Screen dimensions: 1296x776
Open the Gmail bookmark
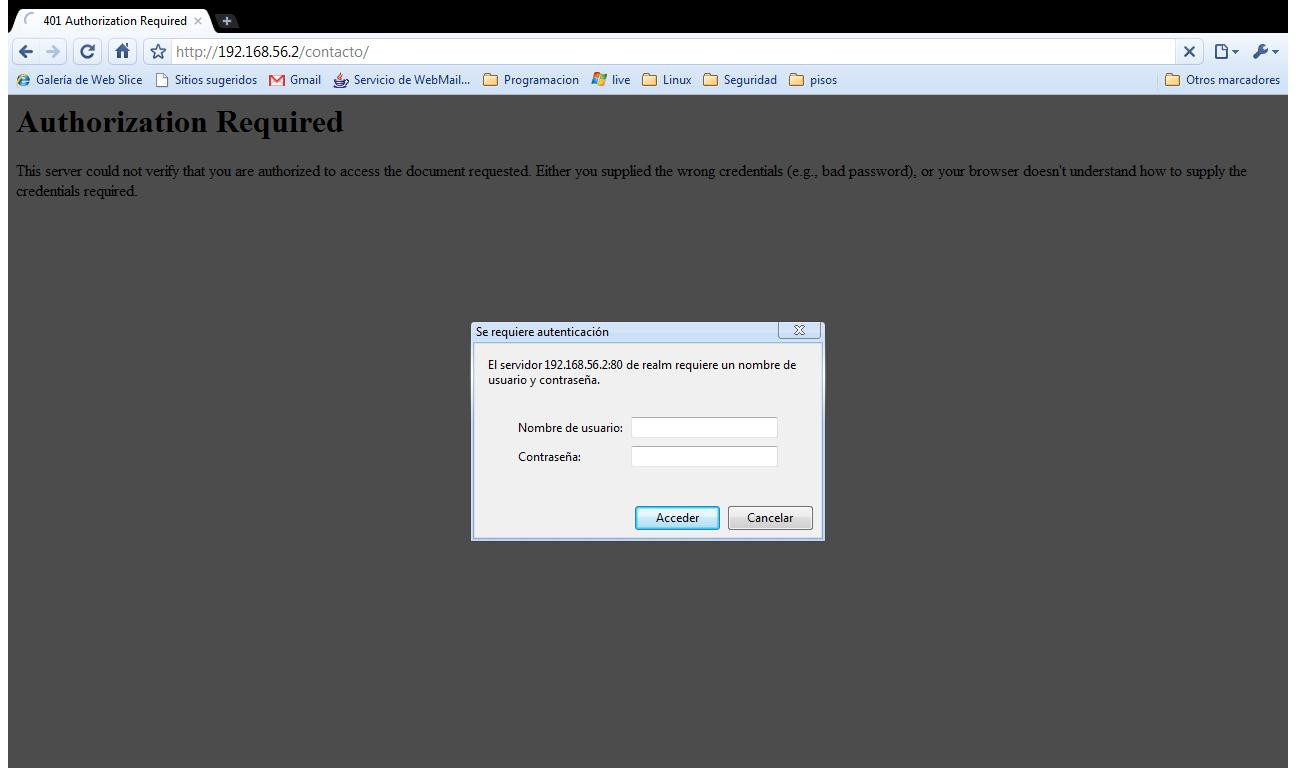click(x=295, y=80)
